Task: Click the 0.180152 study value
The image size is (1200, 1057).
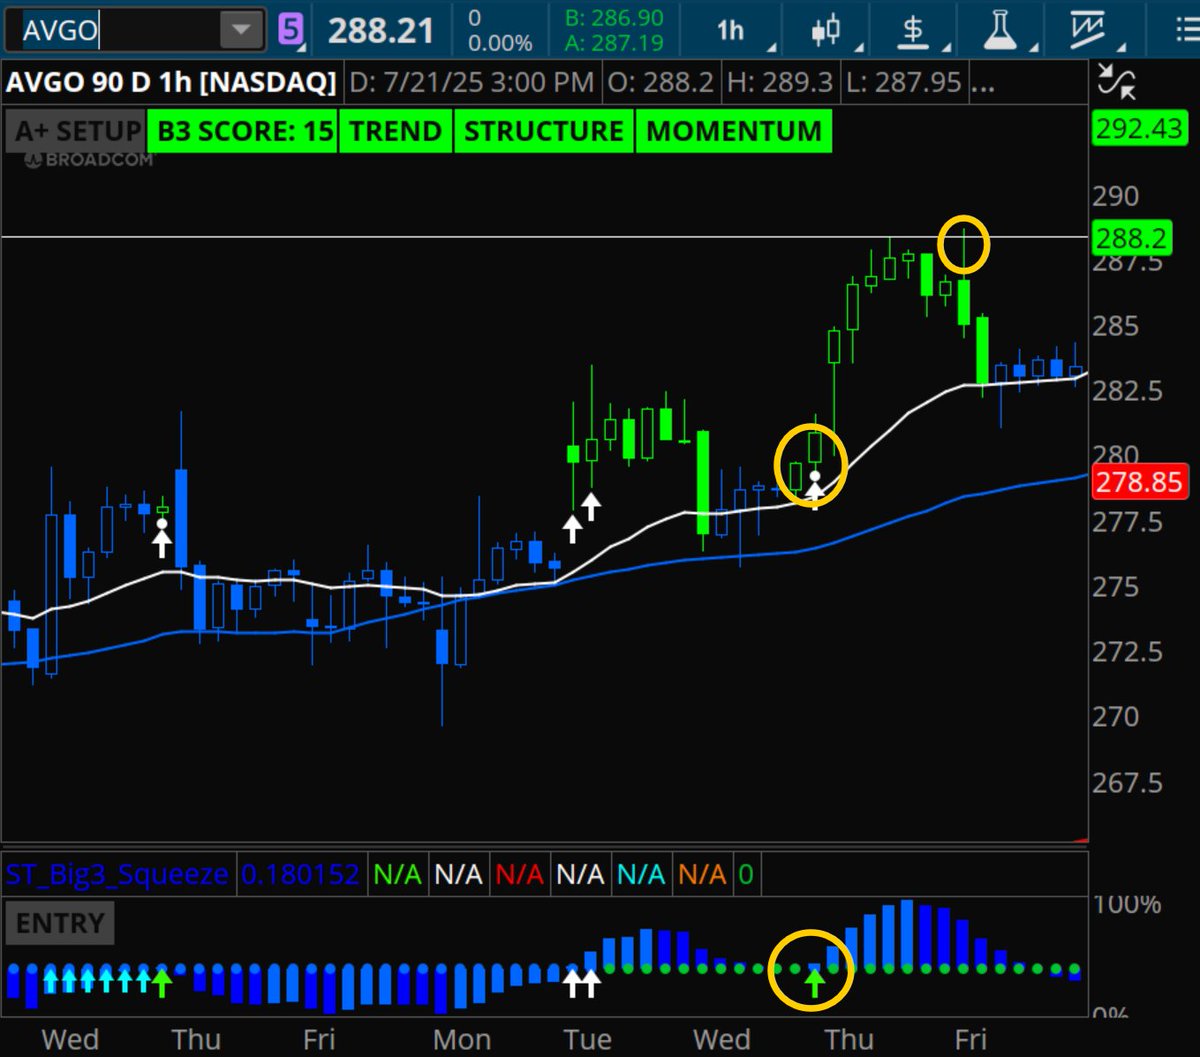Action: click(x=300, y=875)
